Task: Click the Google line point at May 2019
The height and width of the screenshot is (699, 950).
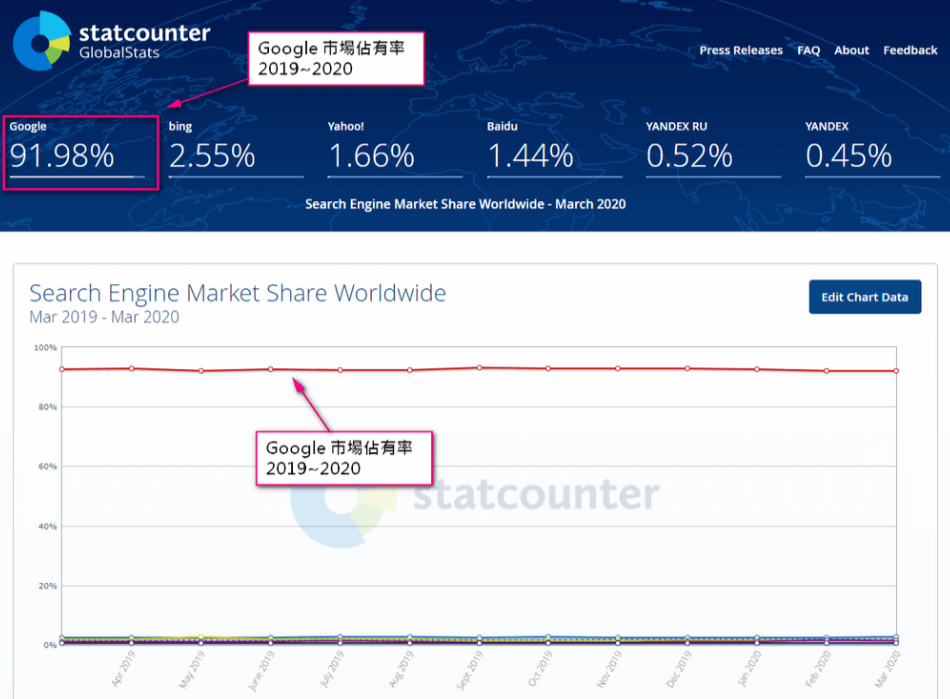Action: coord(201,371)
